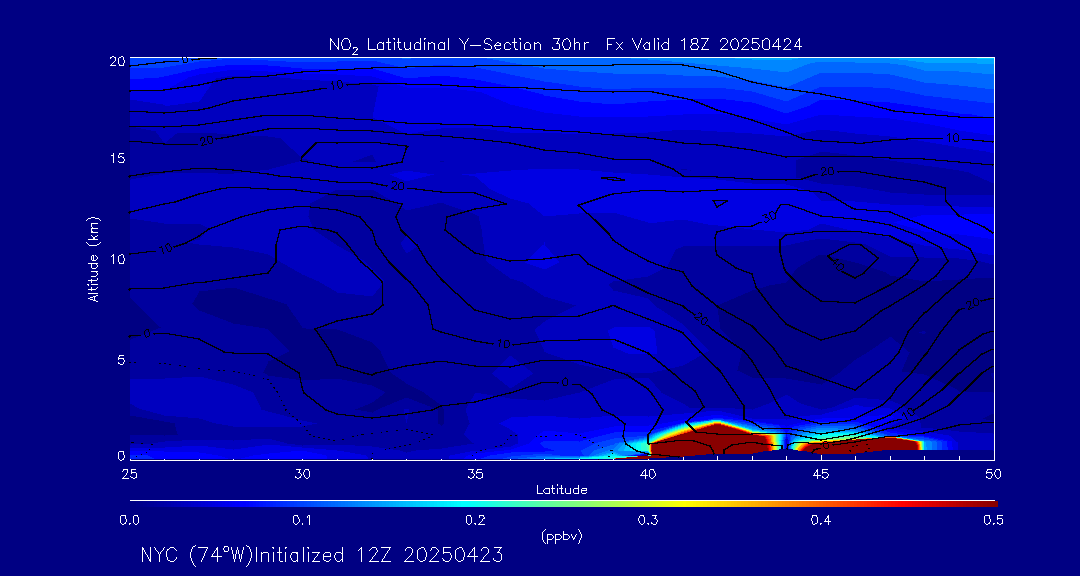Screen dimensions: 1080x576
Task: Click the large dark red NO2 plume near latitude 42
Action: point(716,439)
